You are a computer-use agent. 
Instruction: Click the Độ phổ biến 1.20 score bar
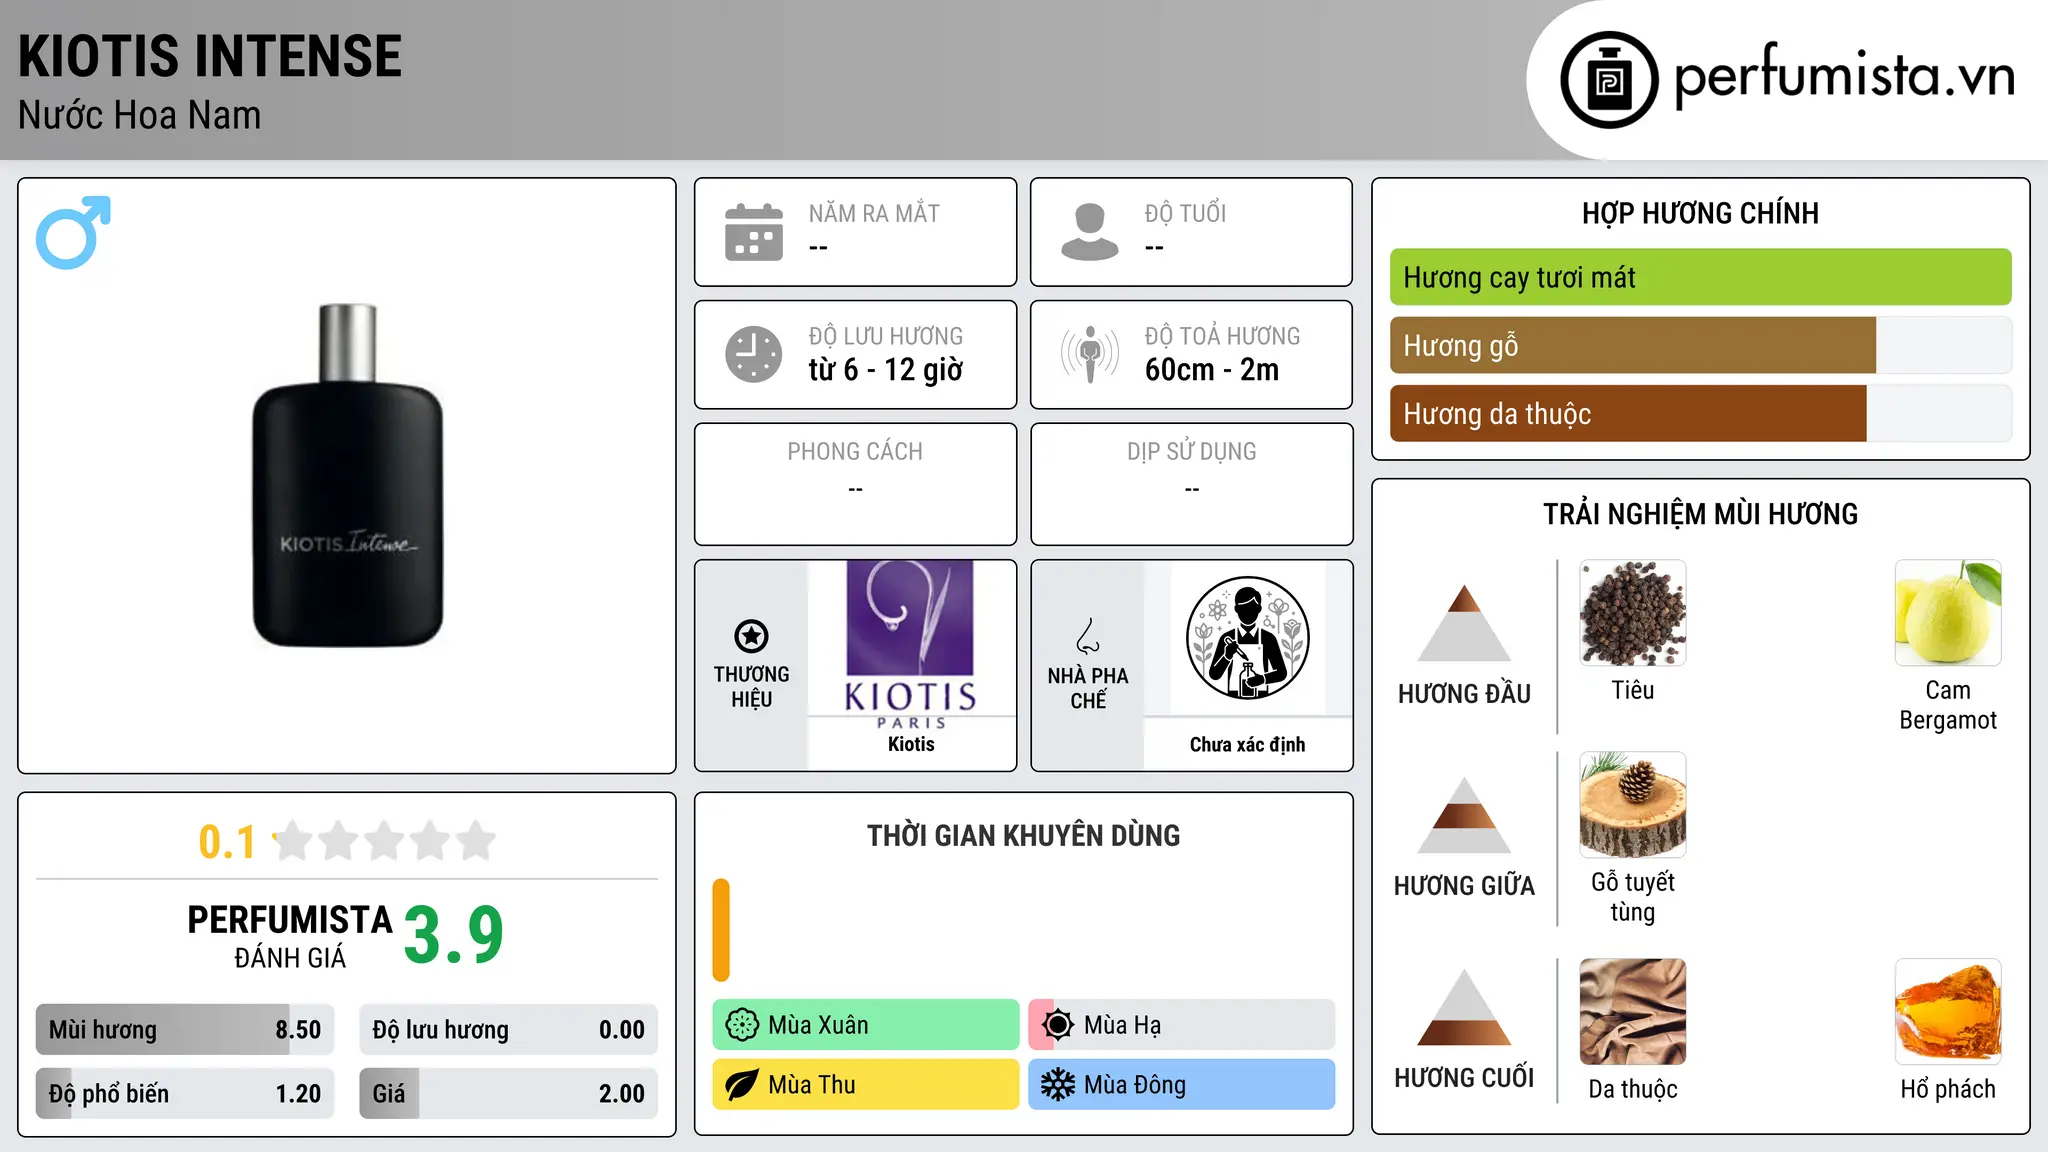click(x=185, y=1094)
